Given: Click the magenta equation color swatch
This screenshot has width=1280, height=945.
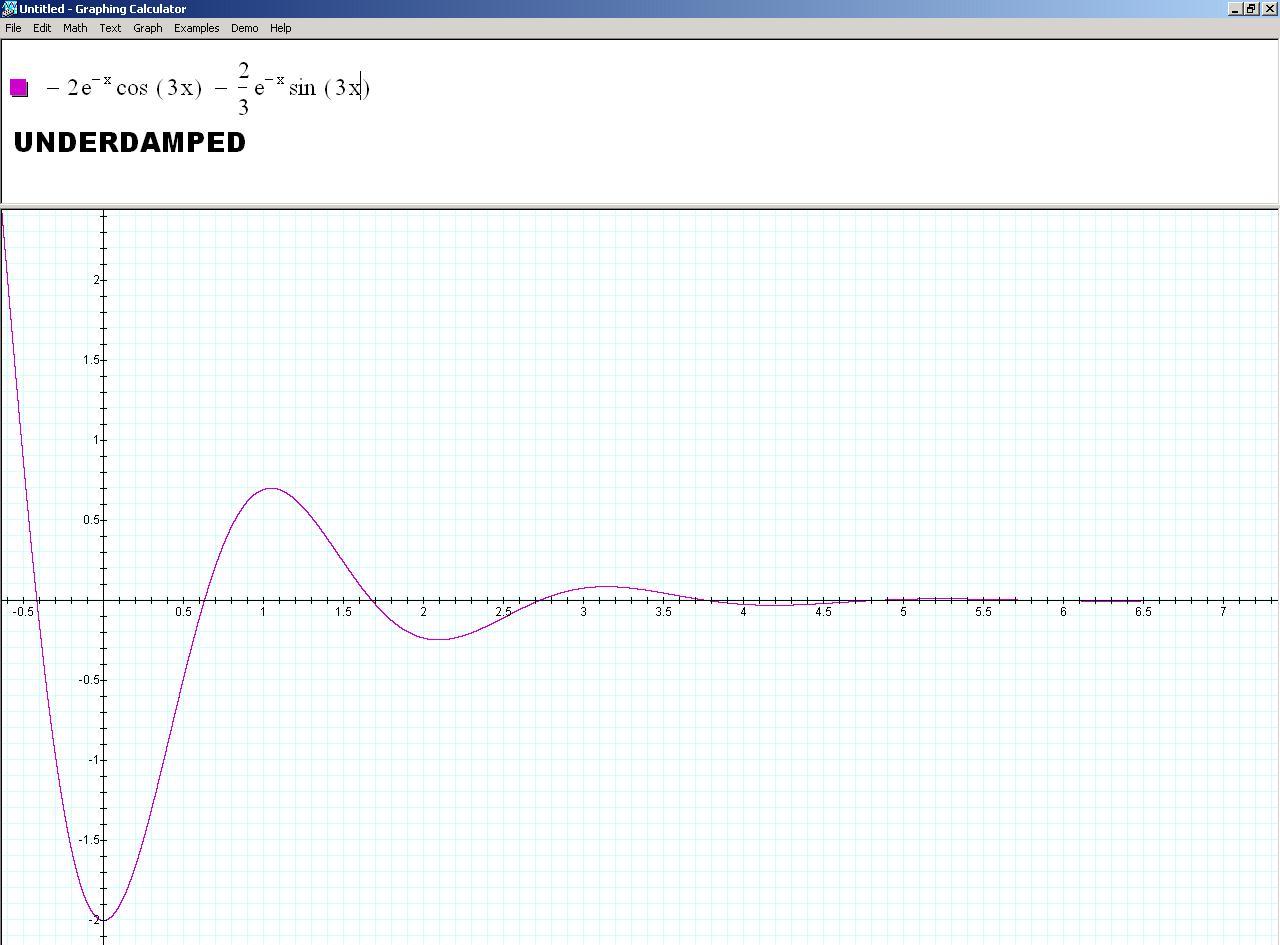Looking at the screenshot, I should click(x=19, y=88).
